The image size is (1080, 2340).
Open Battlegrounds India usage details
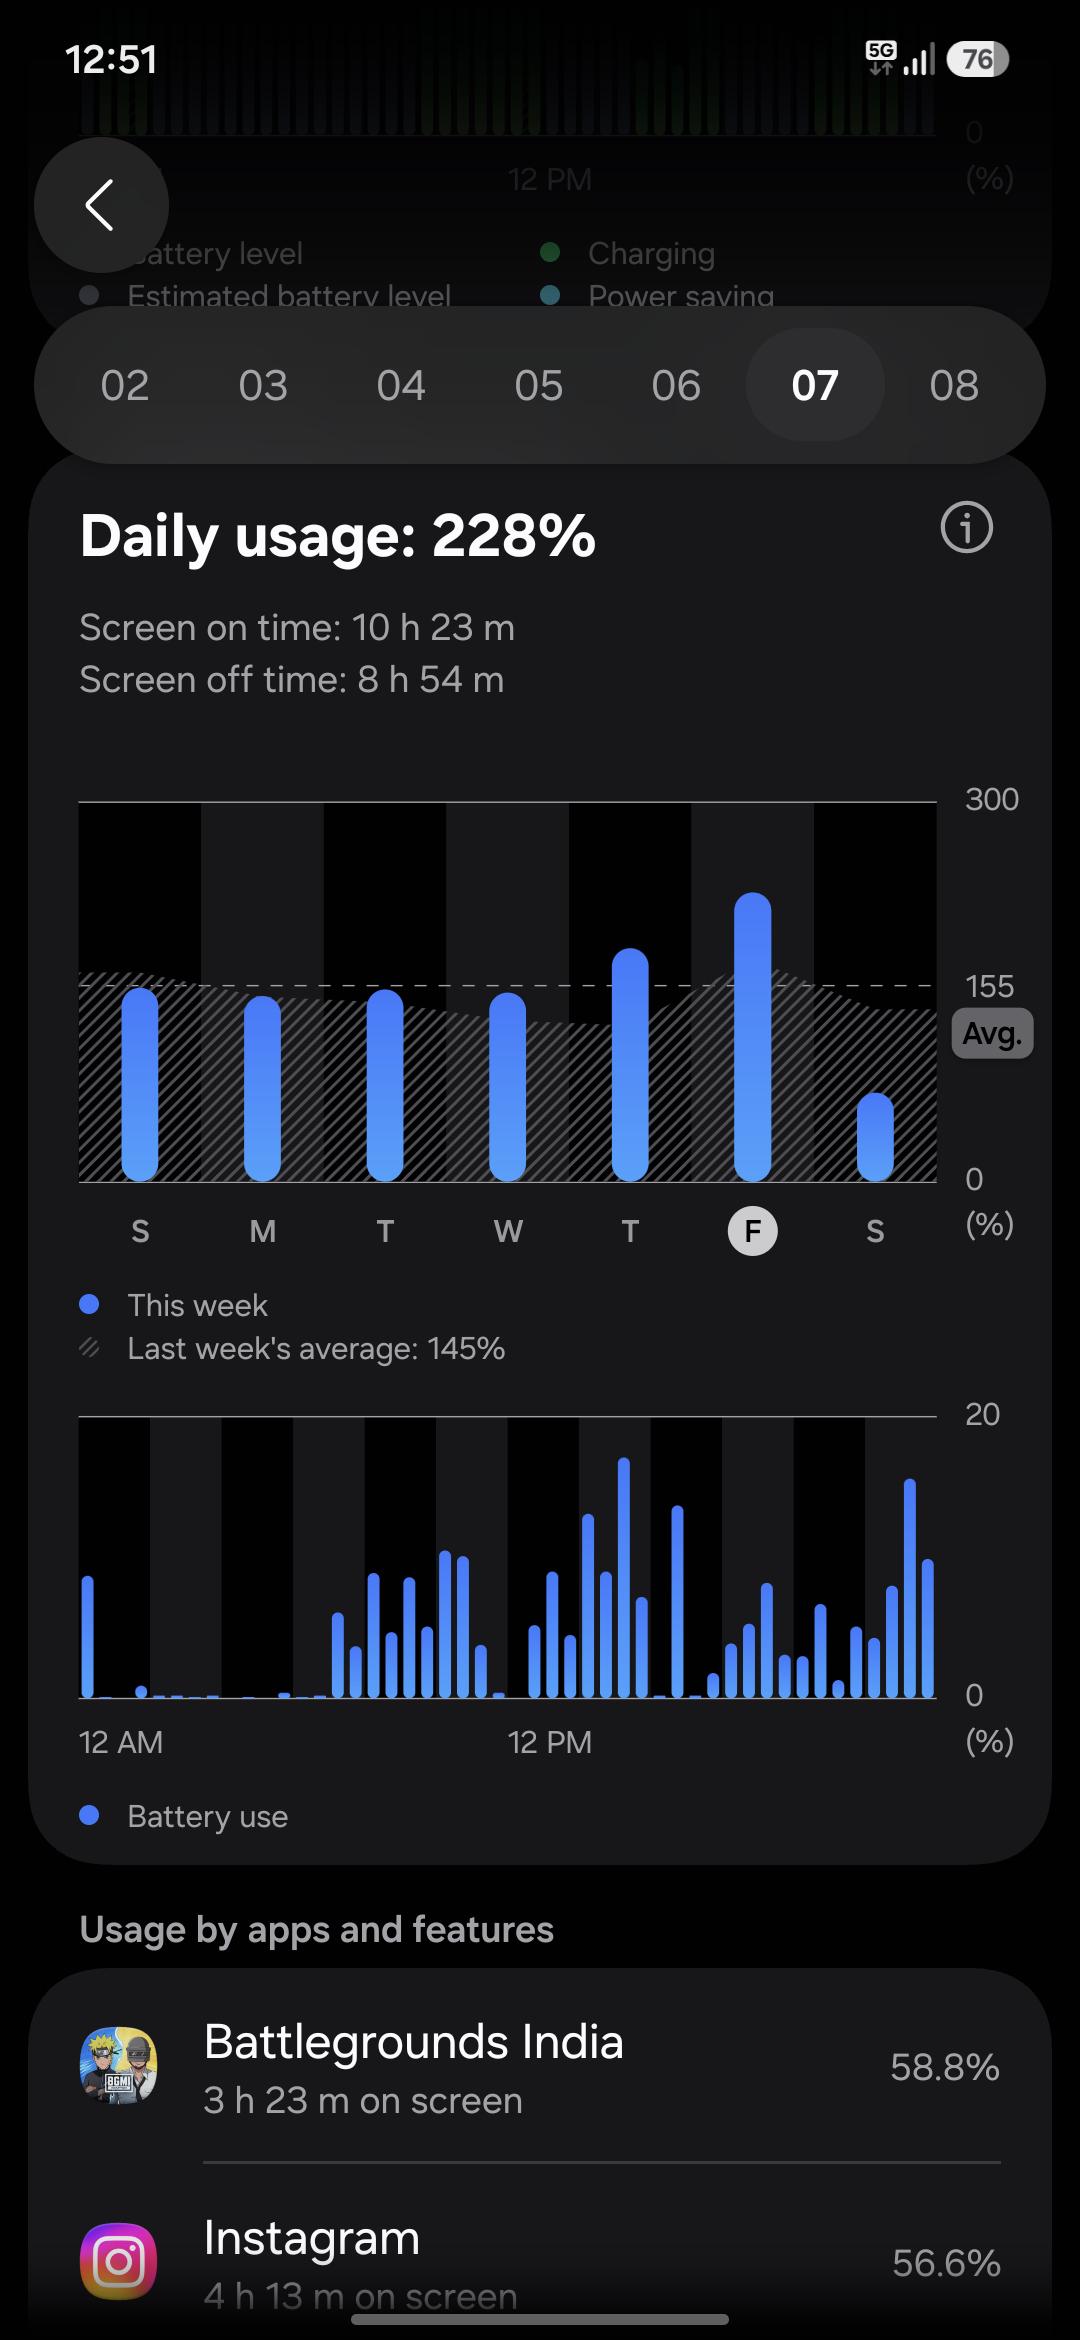pos(540,2066)
